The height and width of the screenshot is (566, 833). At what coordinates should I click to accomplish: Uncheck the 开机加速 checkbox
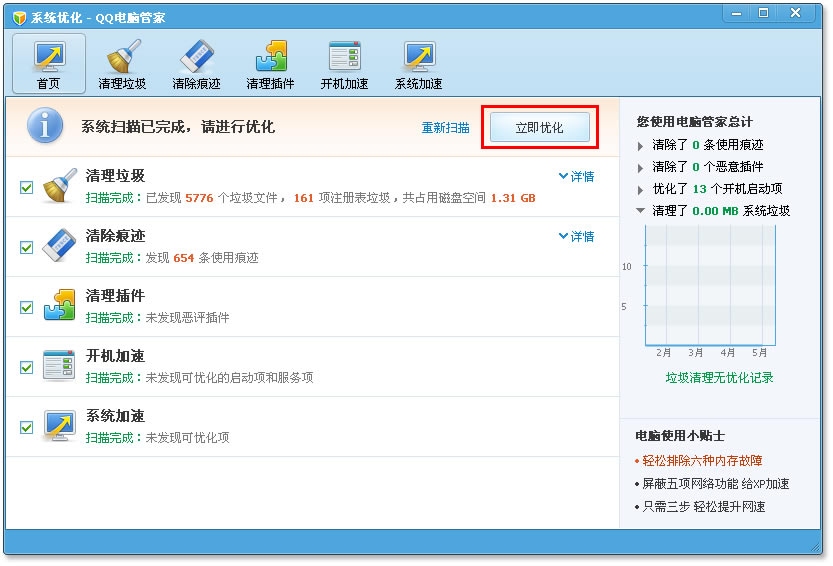coord(27,368)
